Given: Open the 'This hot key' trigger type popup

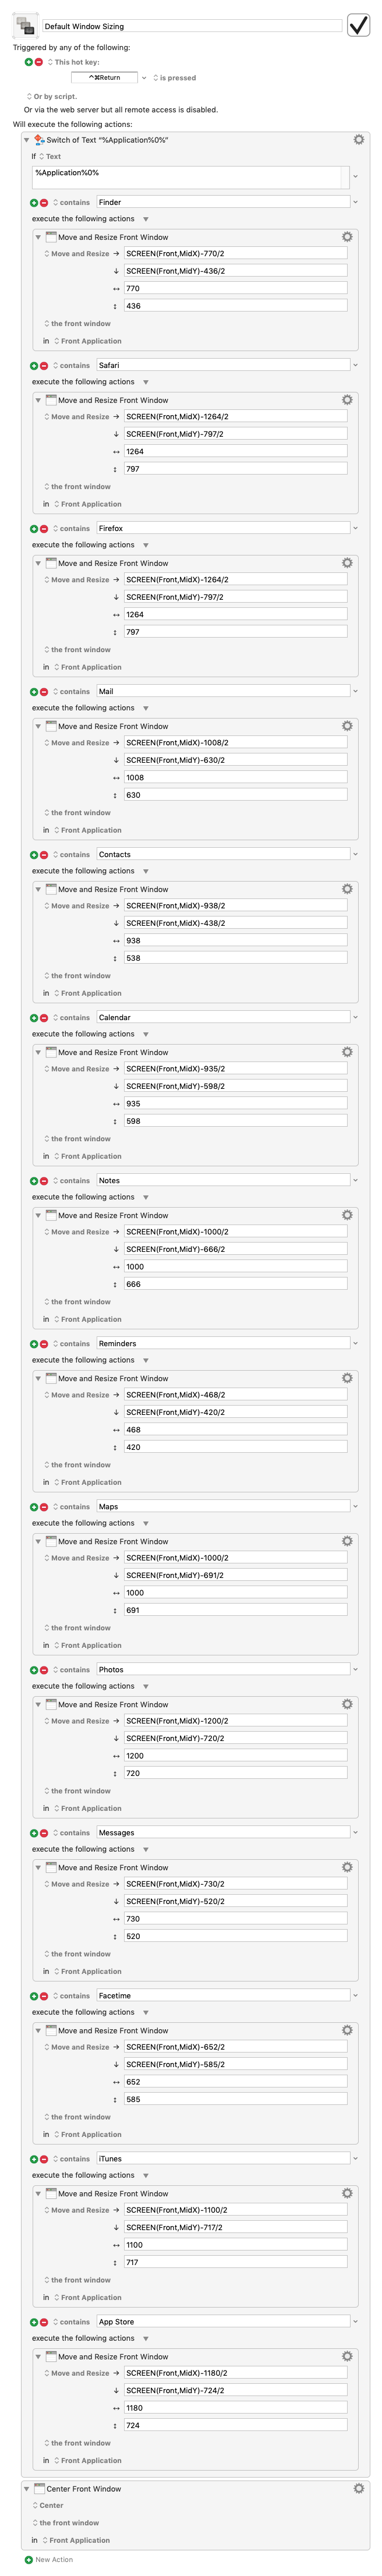Looking at the screenshot, I should click(73, 62).
